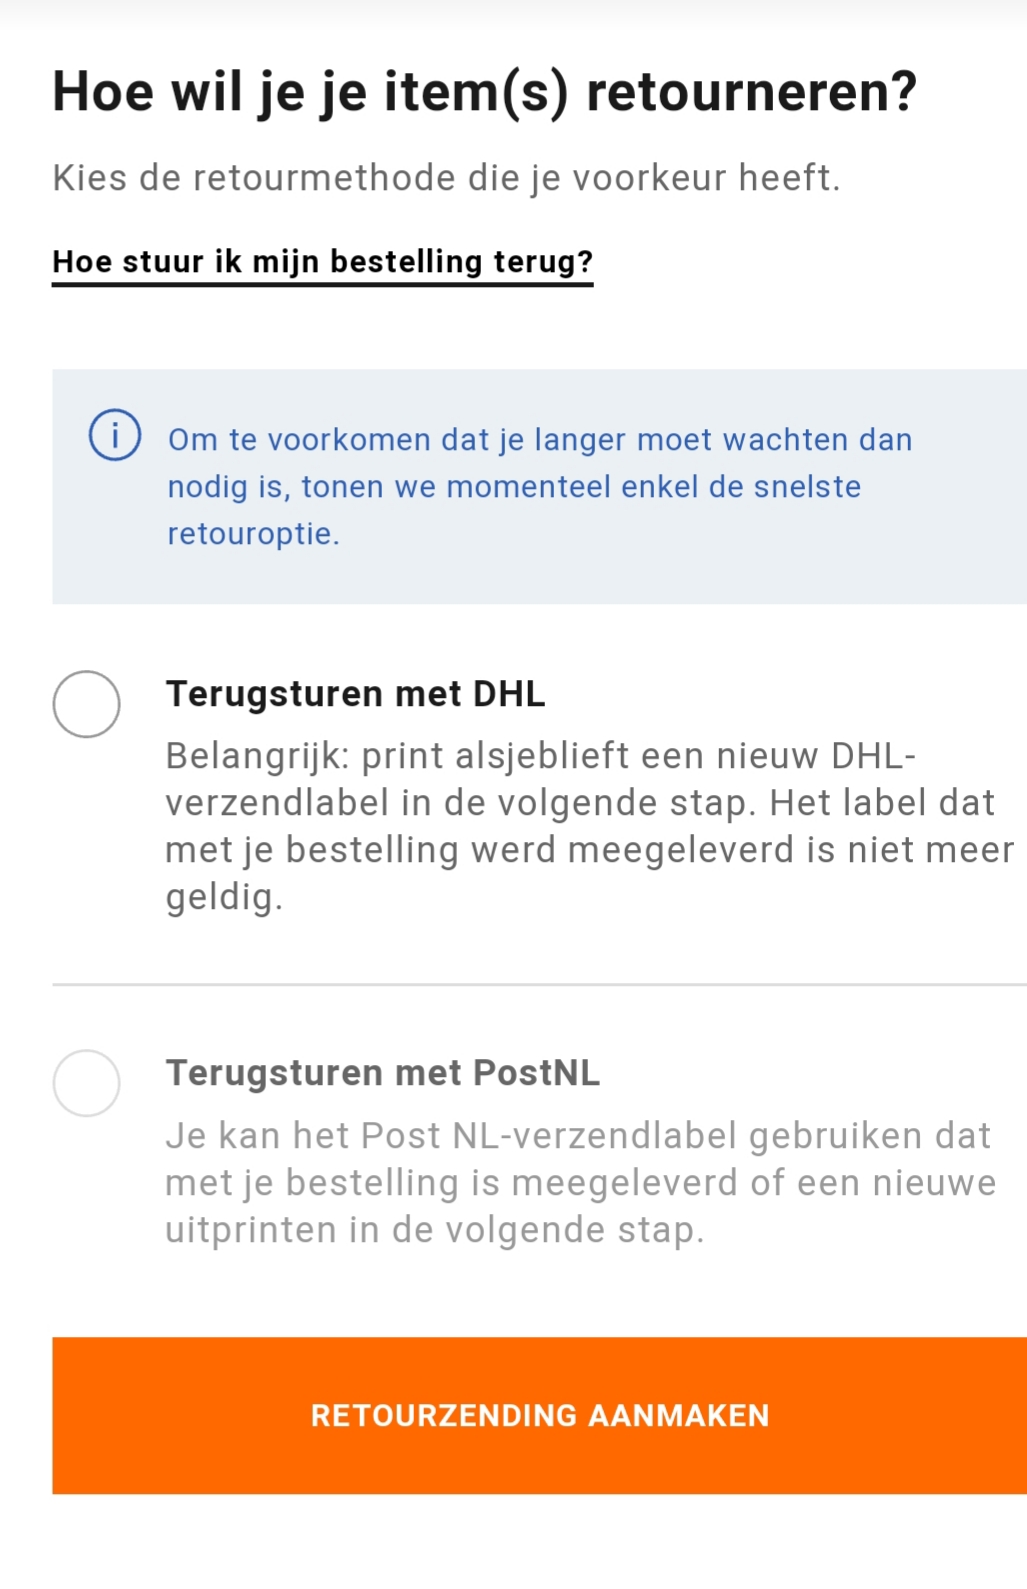Click the 'Terugsturen met PostNL' option title

click(382, 1073)
